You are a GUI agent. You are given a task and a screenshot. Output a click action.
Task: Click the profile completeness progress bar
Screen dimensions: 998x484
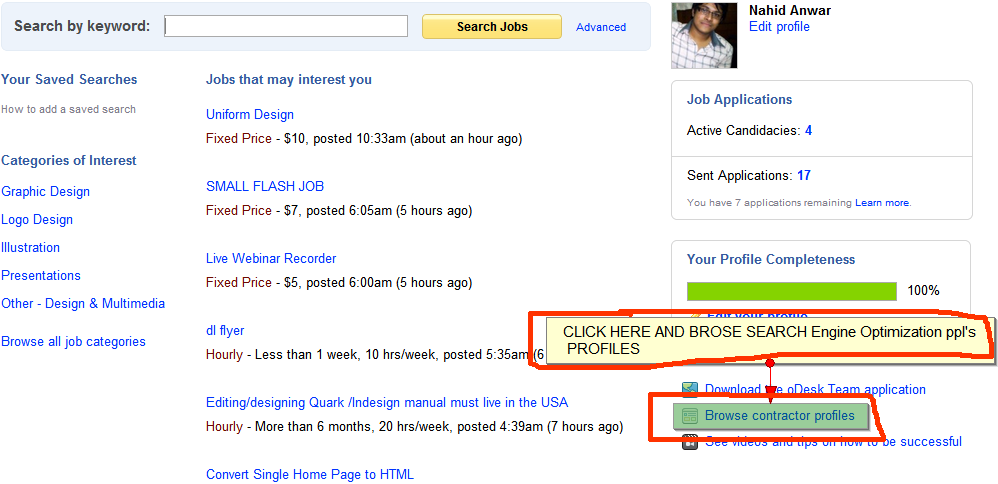tap(792, 291)
